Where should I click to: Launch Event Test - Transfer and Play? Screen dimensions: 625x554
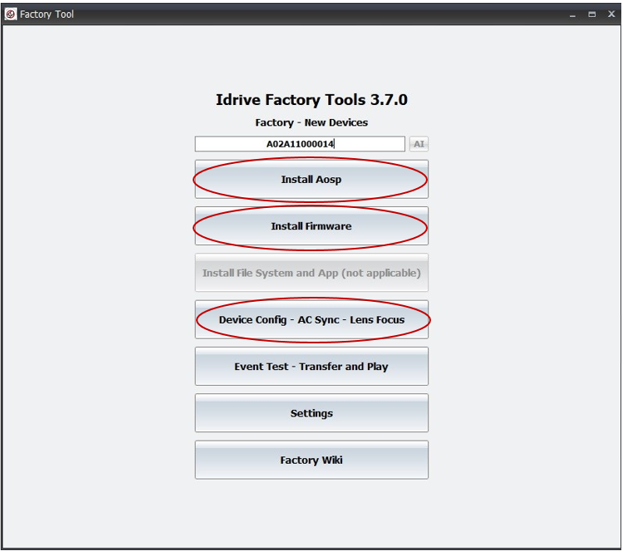(x=312, y=366)
